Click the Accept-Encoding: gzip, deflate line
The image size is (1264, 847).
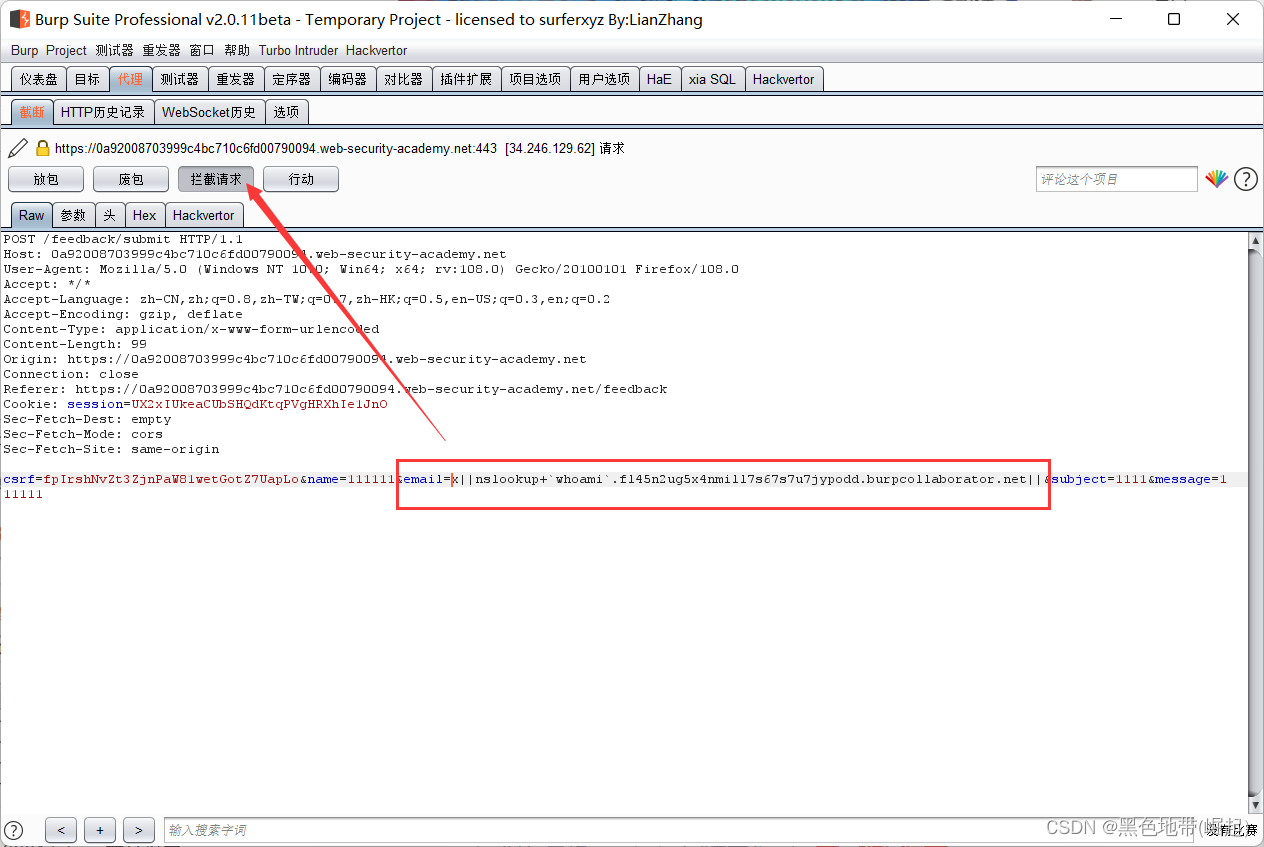(x=123, y=314)
